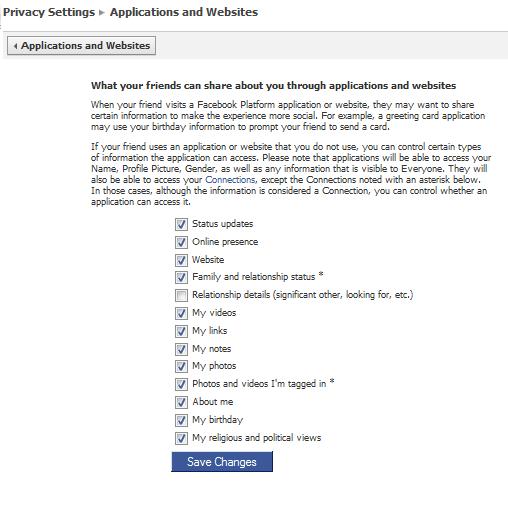Toggle Photos and videos I'm tagged in
This screenshot has height=527, width=508.
pos(181,384)
